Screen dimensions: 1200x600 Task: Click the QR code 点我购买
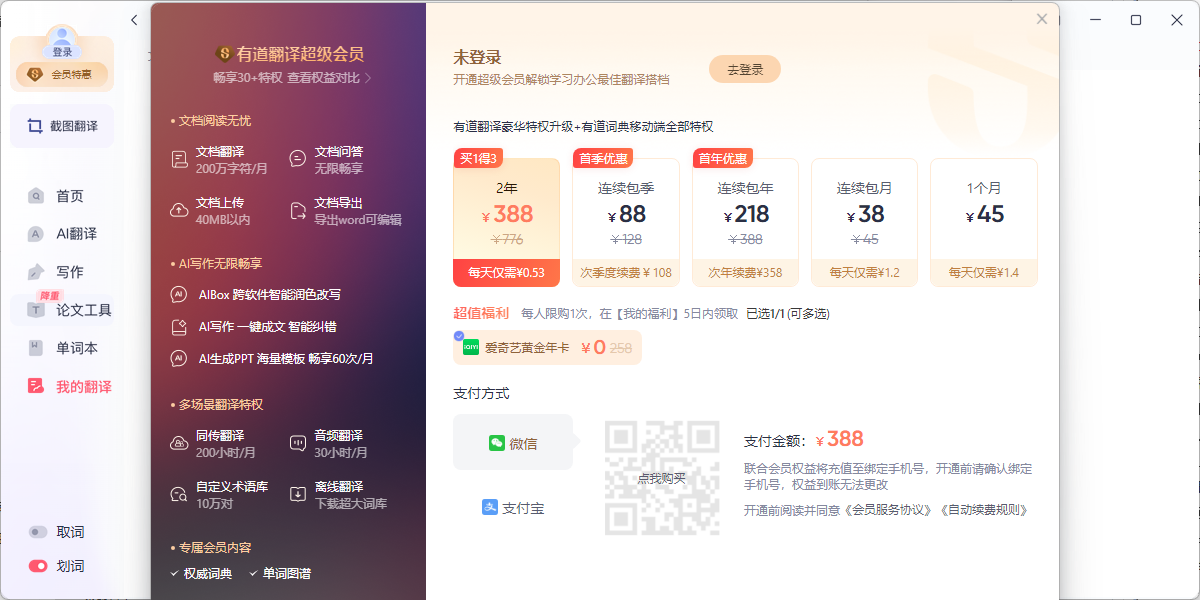pyautogui.click(x=662, y=478)
